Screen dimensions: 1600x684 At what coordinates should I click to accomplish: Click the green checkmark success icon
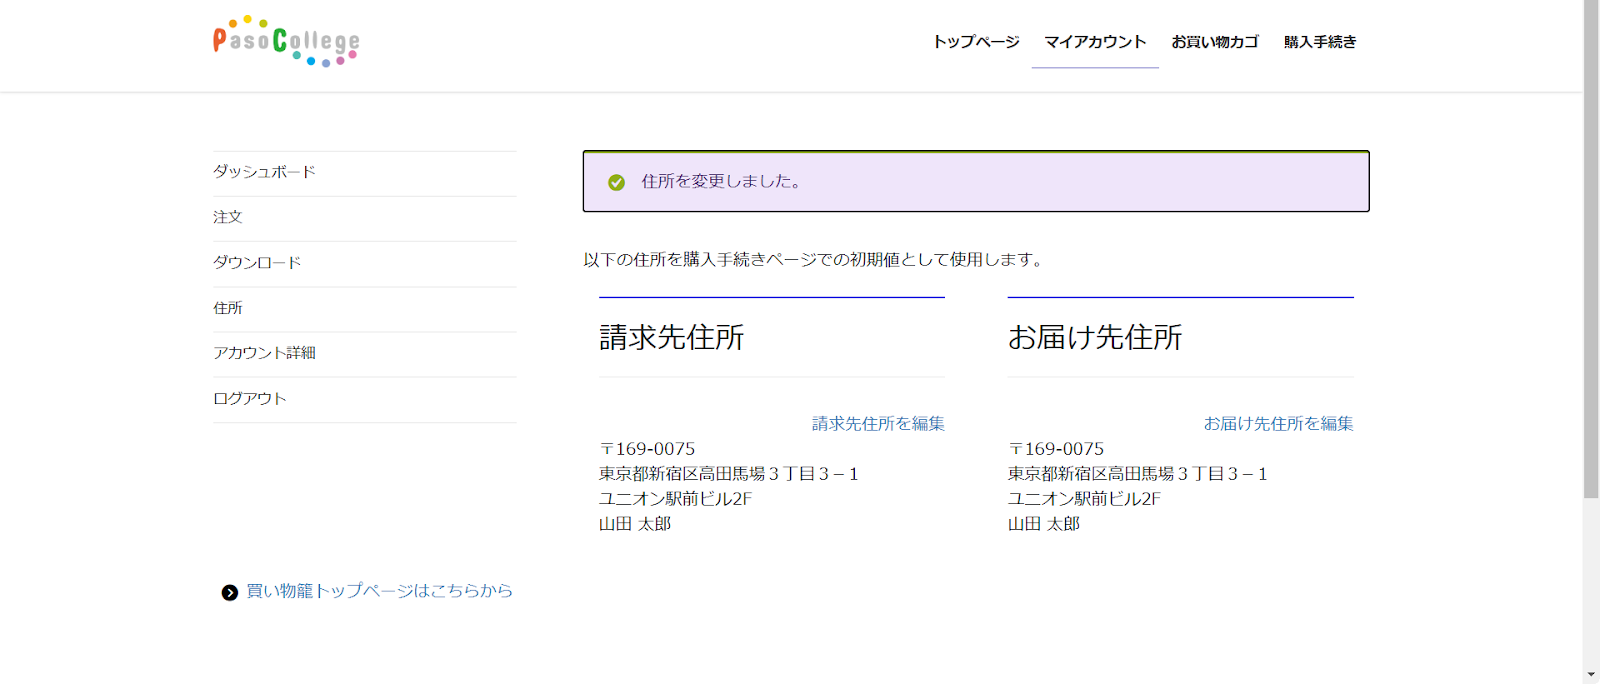click(616, 182)
